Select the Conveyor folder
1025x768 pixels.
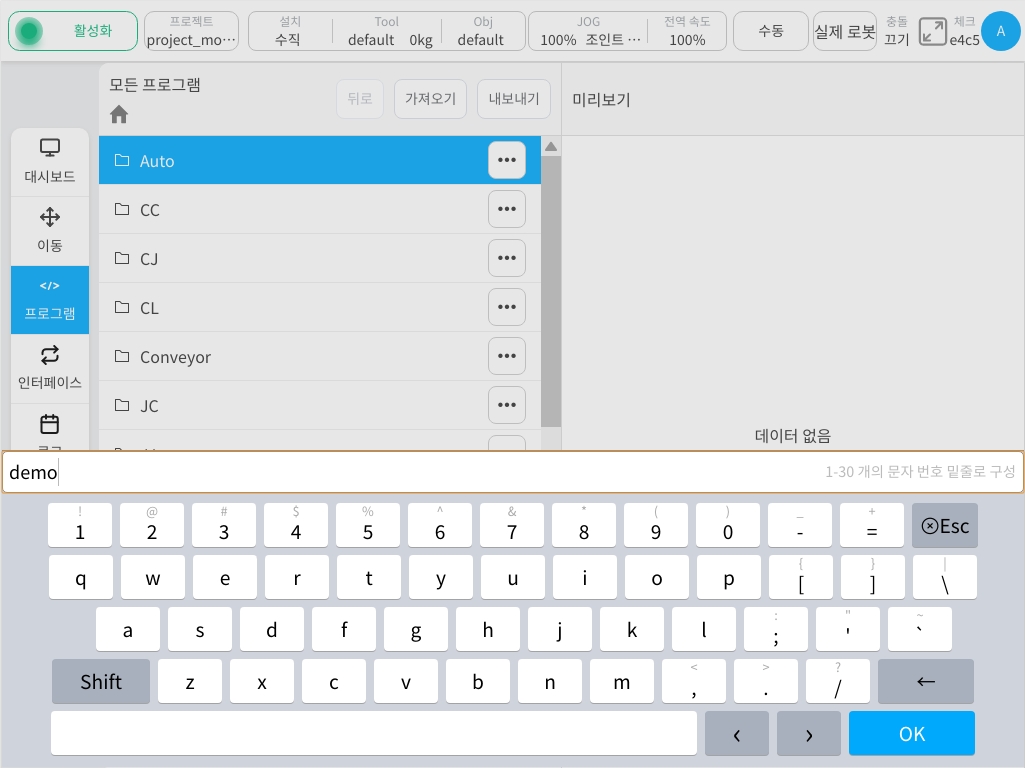point(320,356)
